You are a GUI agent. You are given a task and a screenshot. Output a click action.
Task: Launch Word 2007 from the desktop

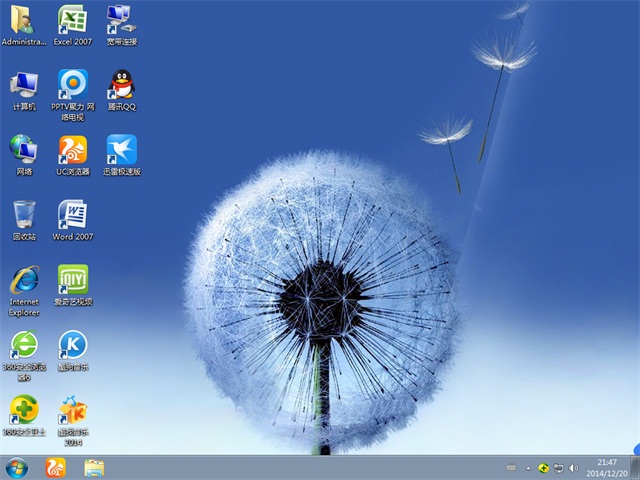click(x=72, y=215)
